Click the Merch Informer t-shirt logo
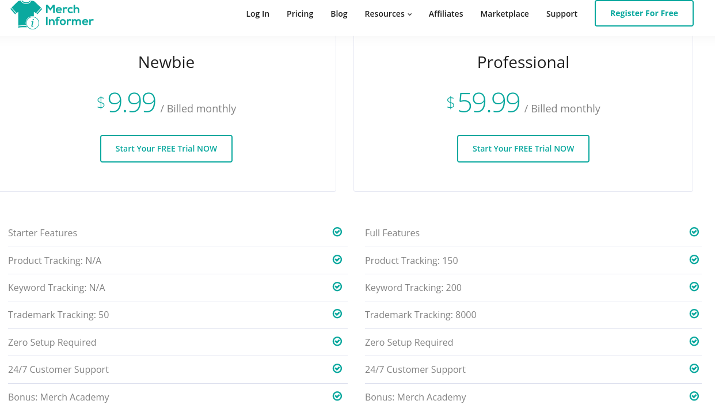715x408 pixels. (26, 15)
